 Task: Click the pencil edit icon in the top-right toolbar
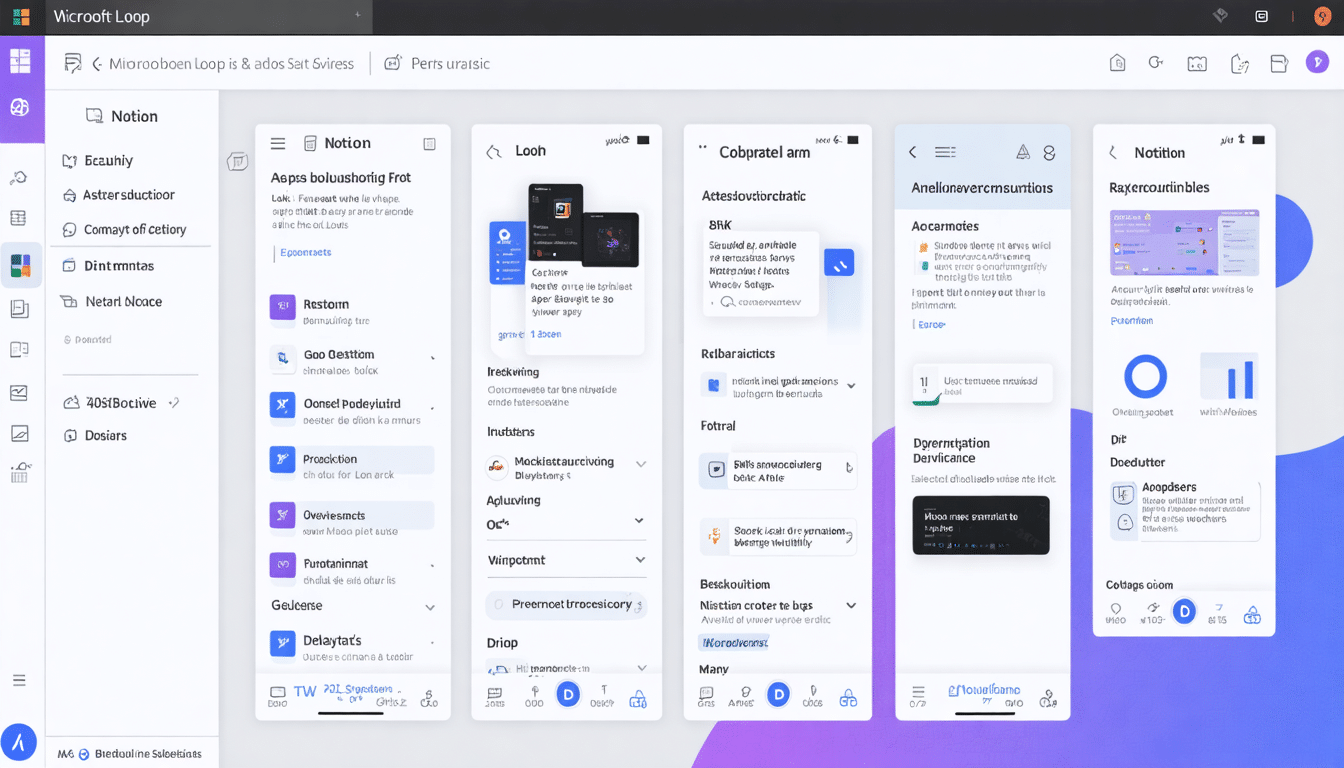[1240, 64]
